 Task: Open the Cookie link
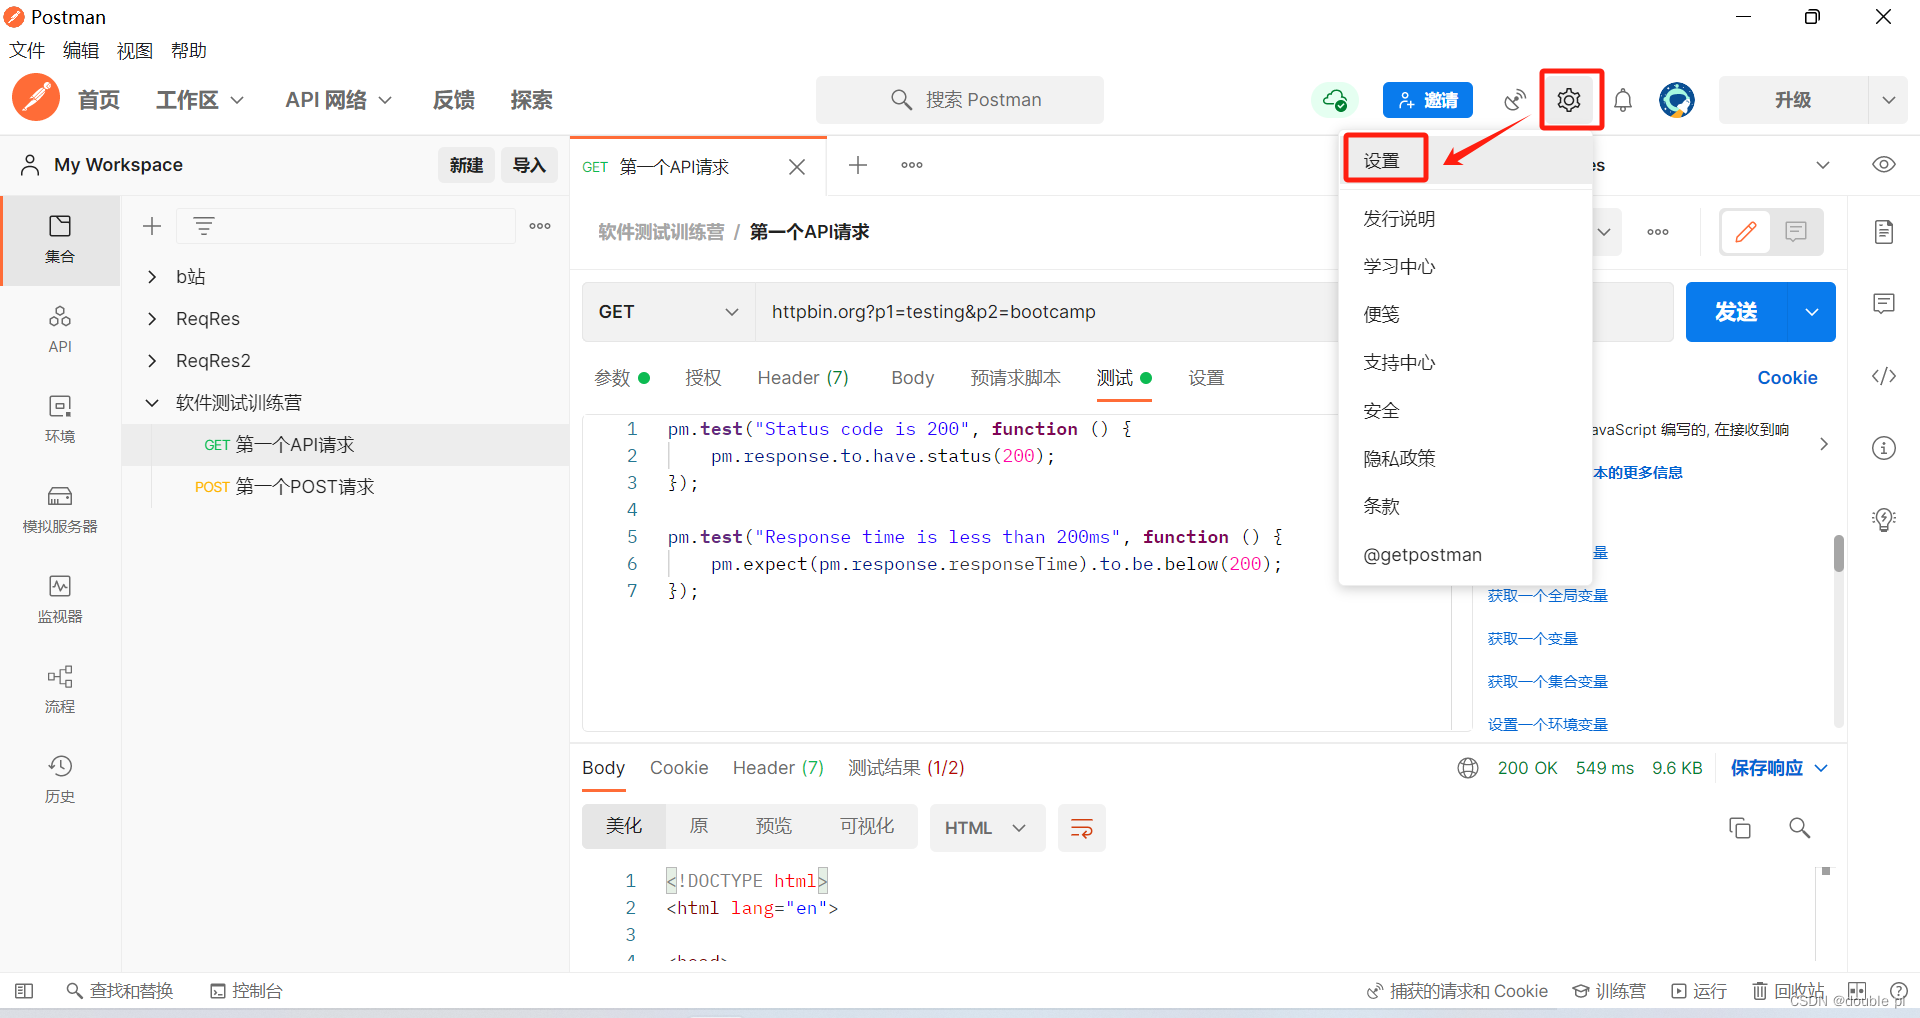pyautogui.click(x=1788, y=378)
